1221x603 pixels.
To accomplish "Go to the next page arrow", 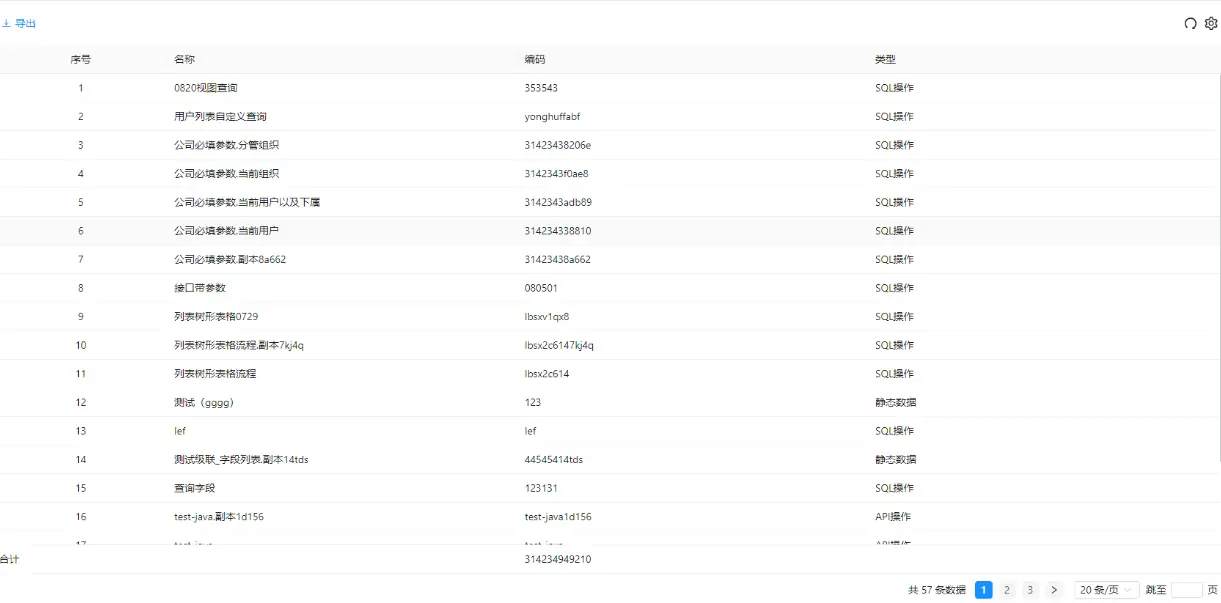I will click(1053, 590).
